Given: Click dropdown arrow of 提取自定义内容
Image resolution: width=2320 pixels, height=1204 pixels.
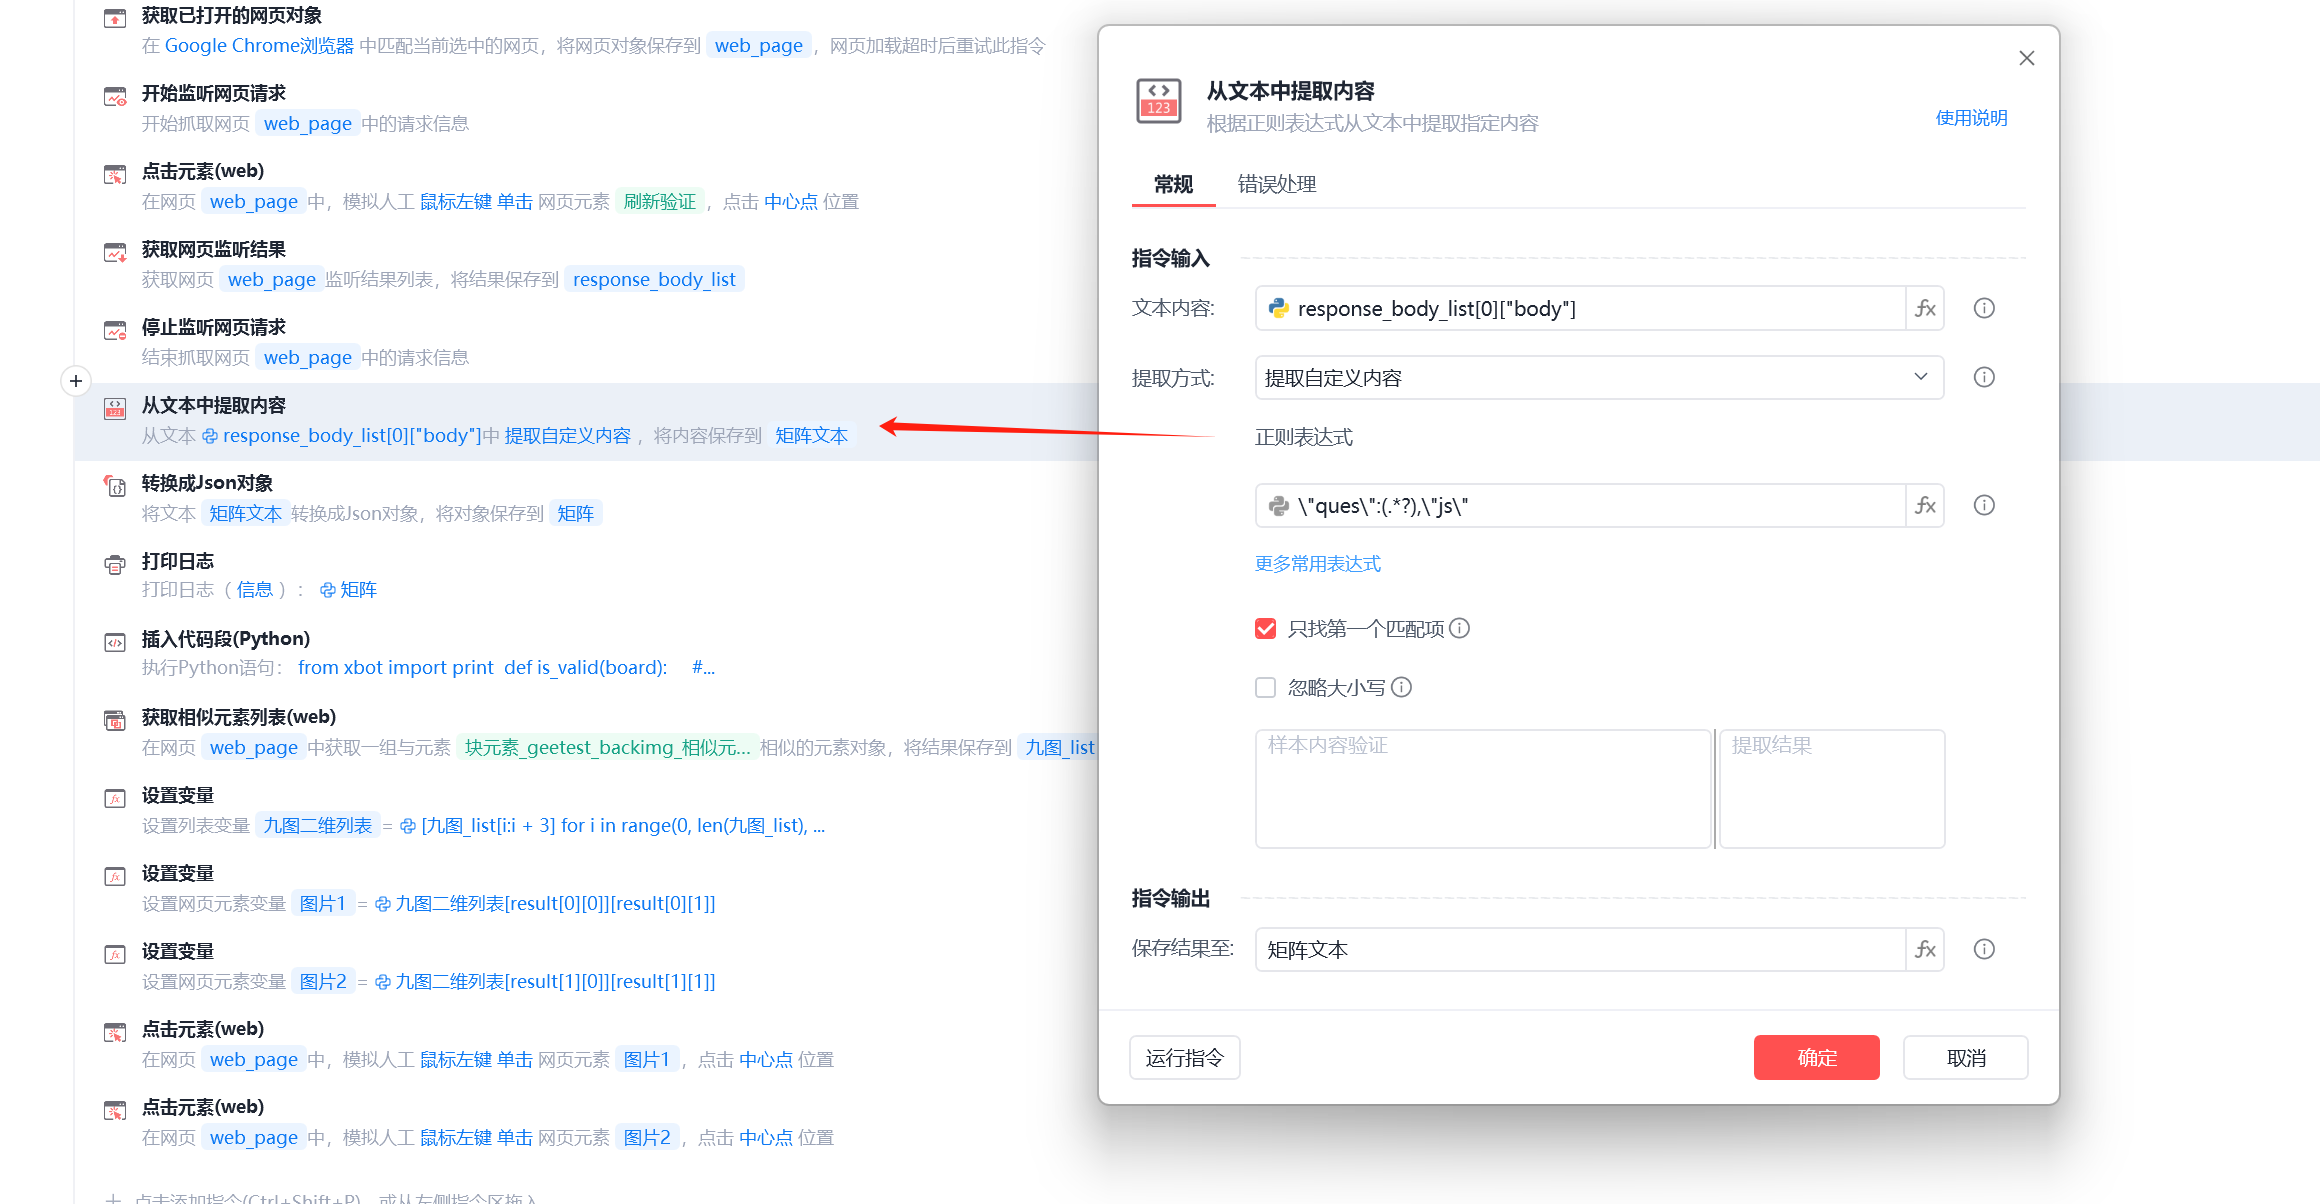Looking at the screenshot, I should coord(1920,377).
